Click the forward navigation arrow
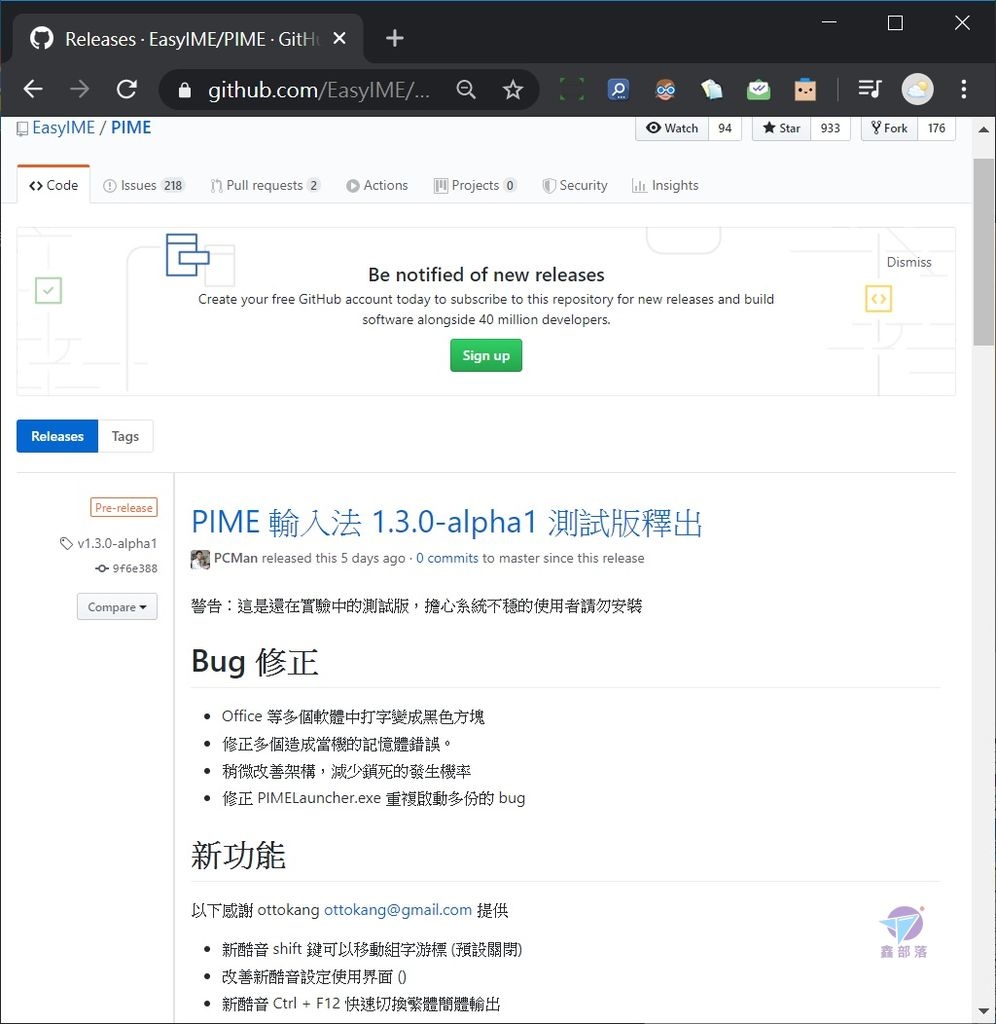The height and width of the screenshot is (1024, 996). [80, 89]
